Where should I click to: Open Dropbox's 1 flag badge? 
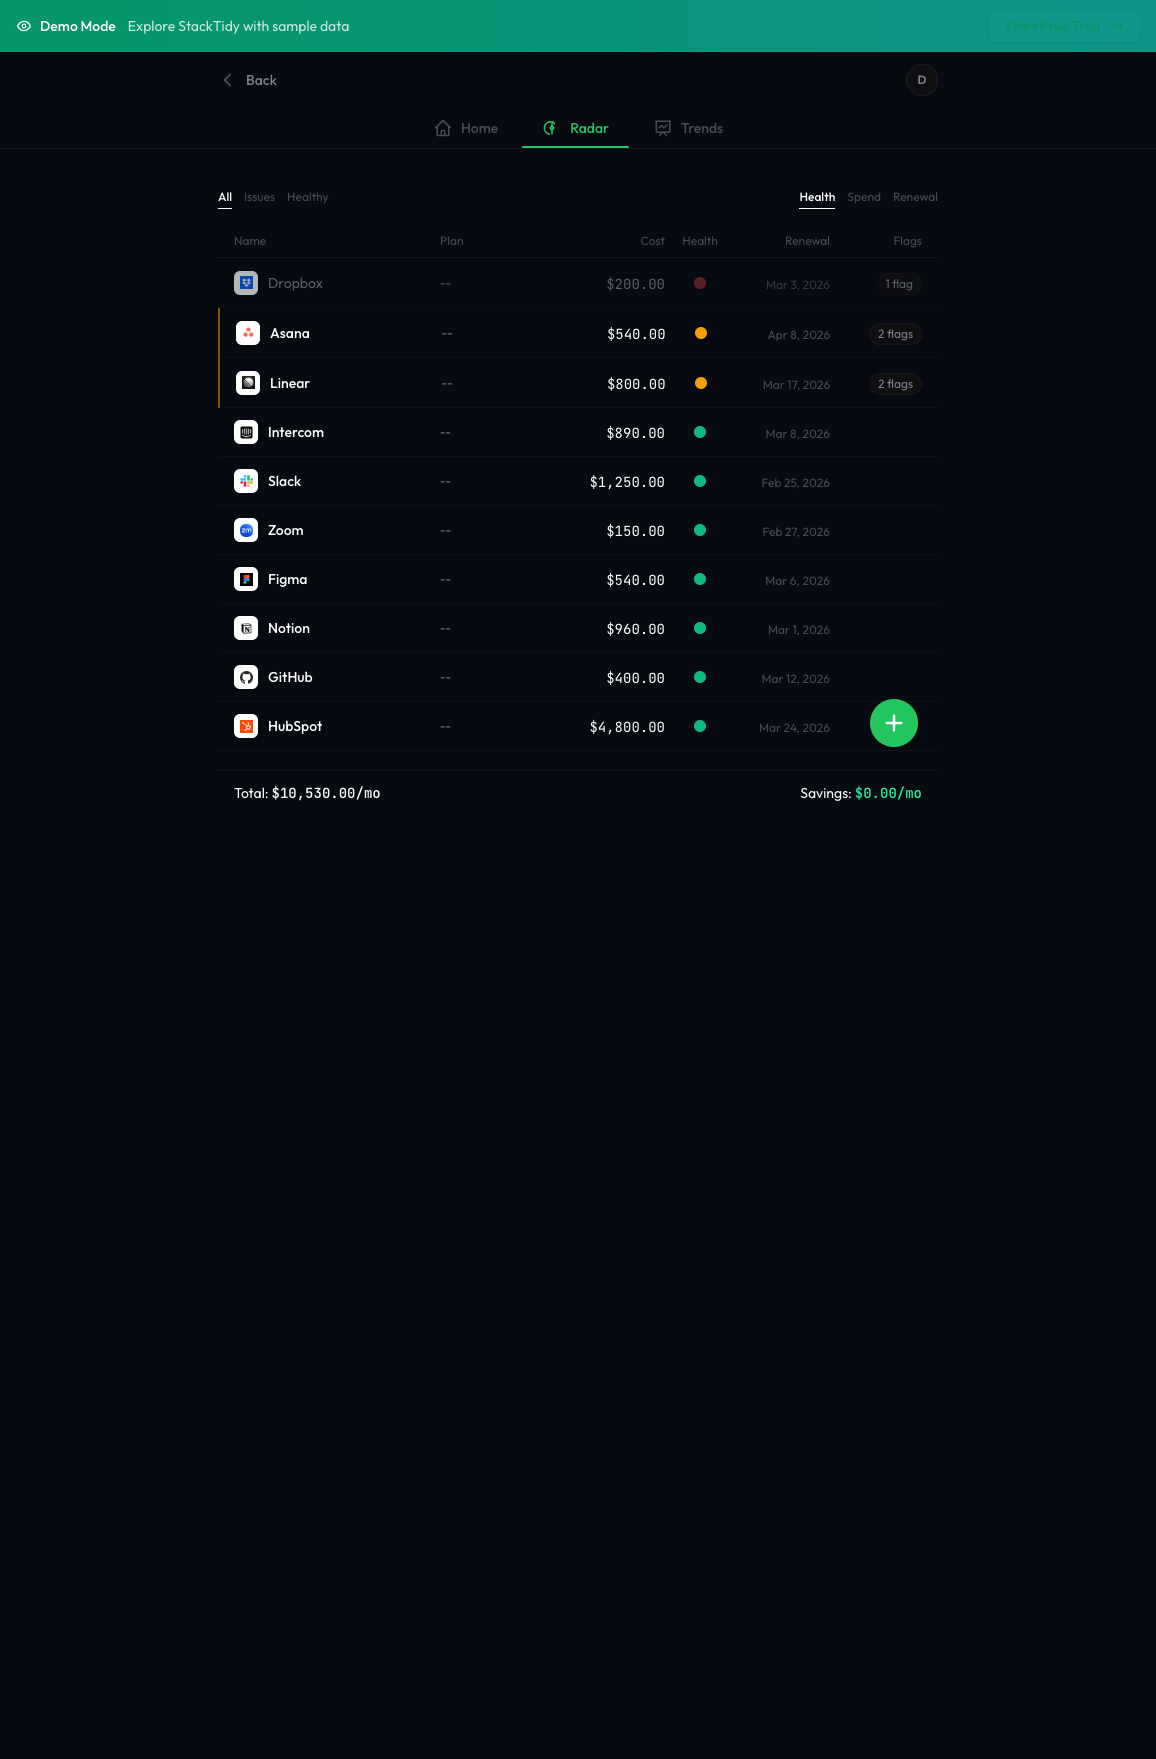899,284
